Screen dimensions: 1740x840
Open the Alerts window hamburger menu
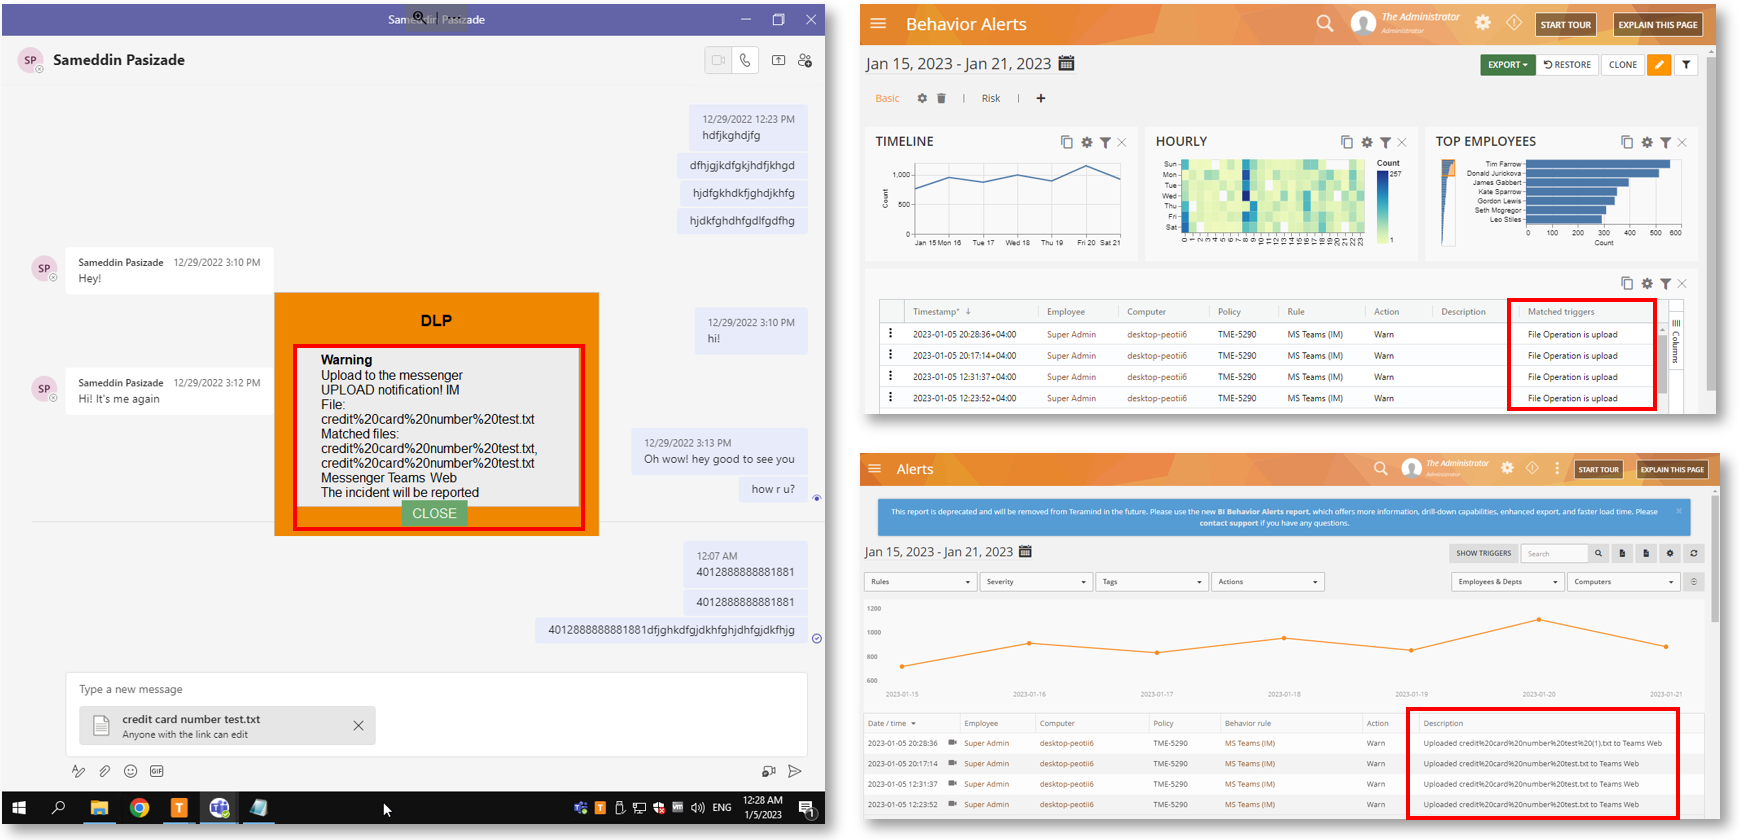click(x=875, y=468)
